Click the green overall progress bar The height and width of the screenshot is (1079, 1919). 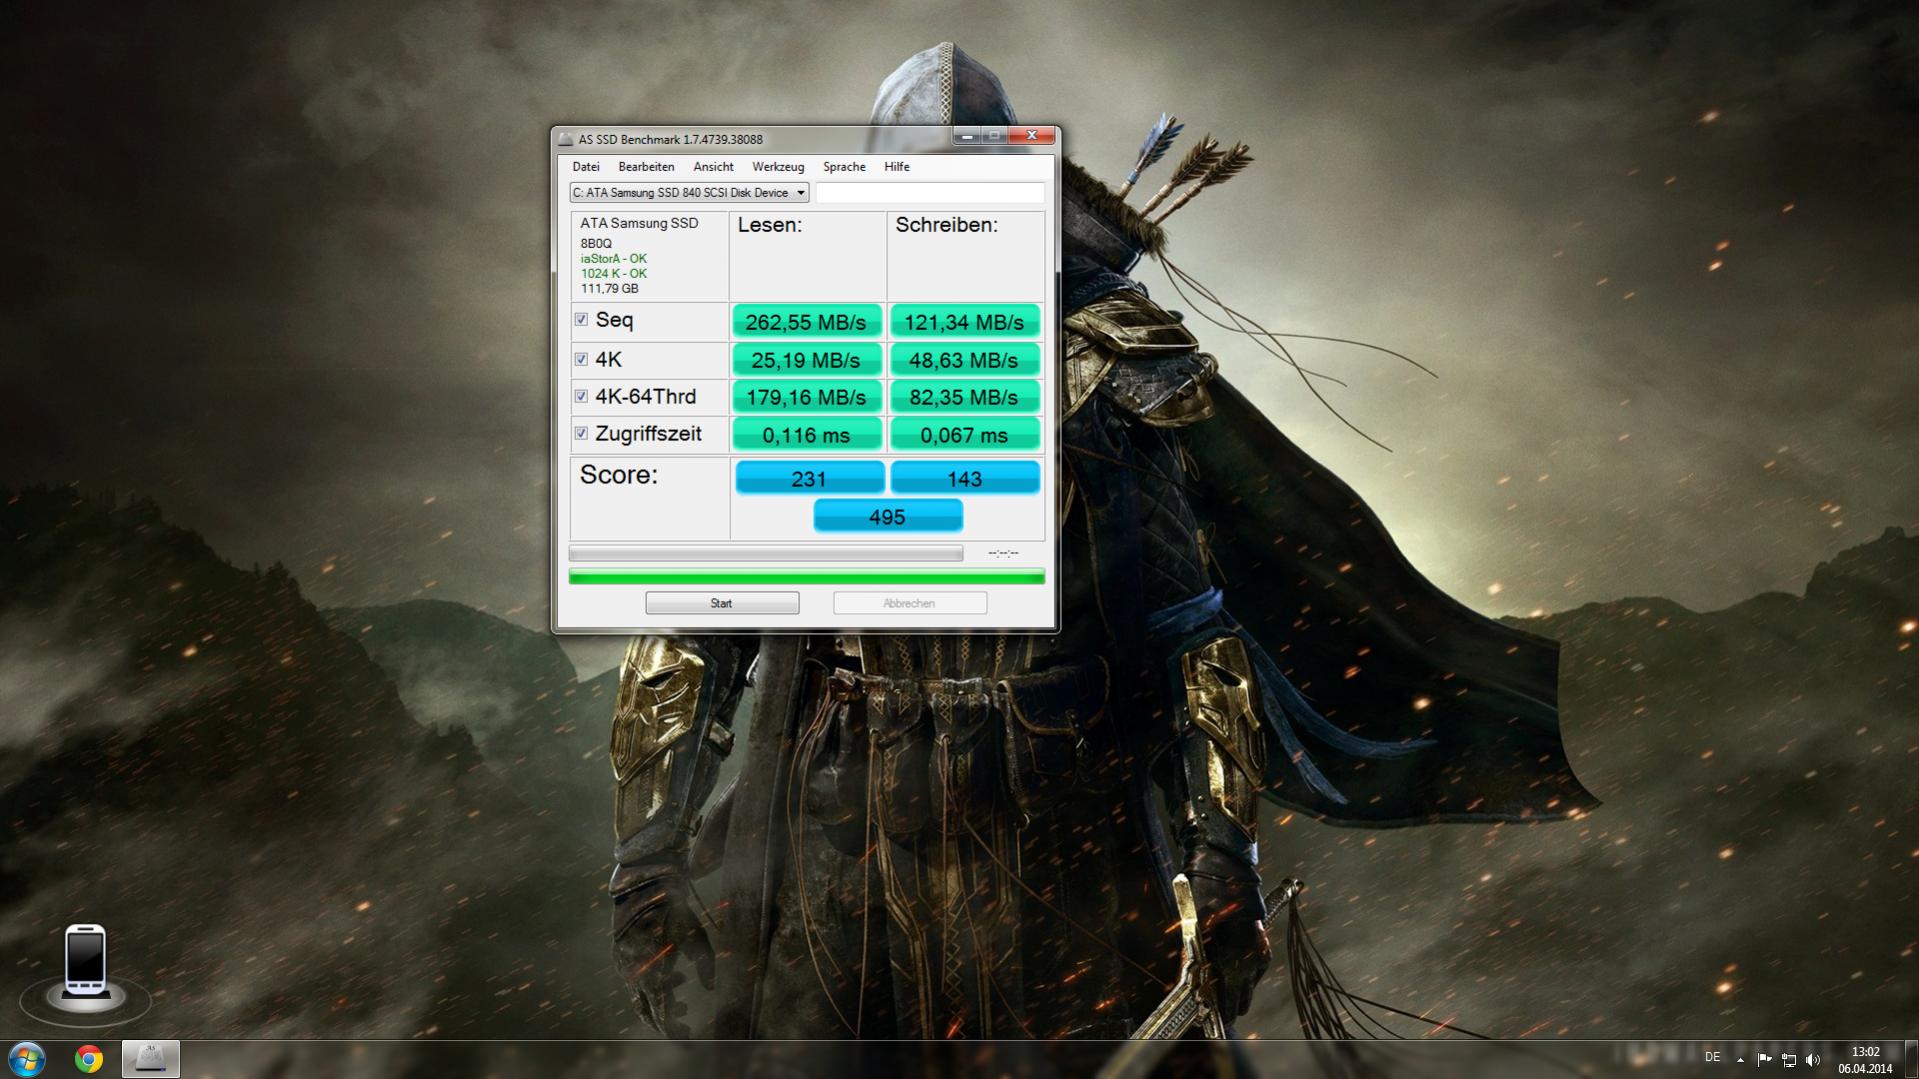click(806, 577)
